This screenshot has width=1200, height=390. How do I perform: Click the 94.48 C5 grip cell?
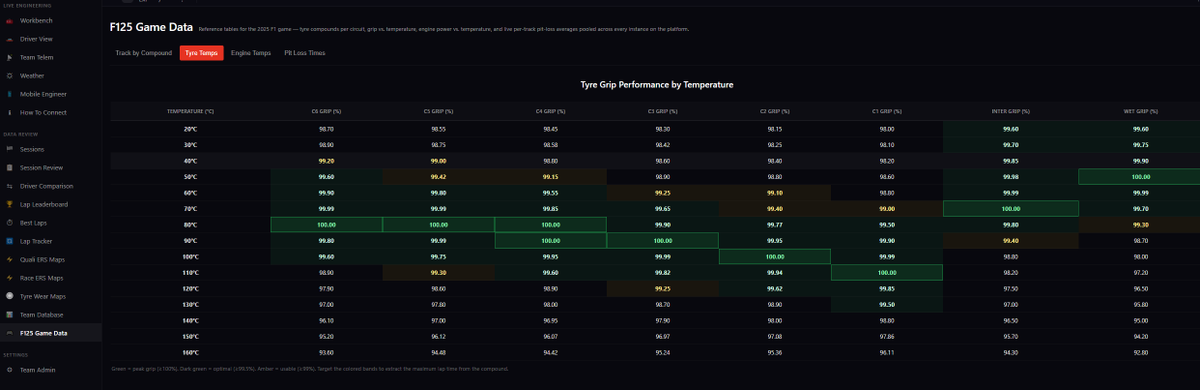click(x=438, y=352)
